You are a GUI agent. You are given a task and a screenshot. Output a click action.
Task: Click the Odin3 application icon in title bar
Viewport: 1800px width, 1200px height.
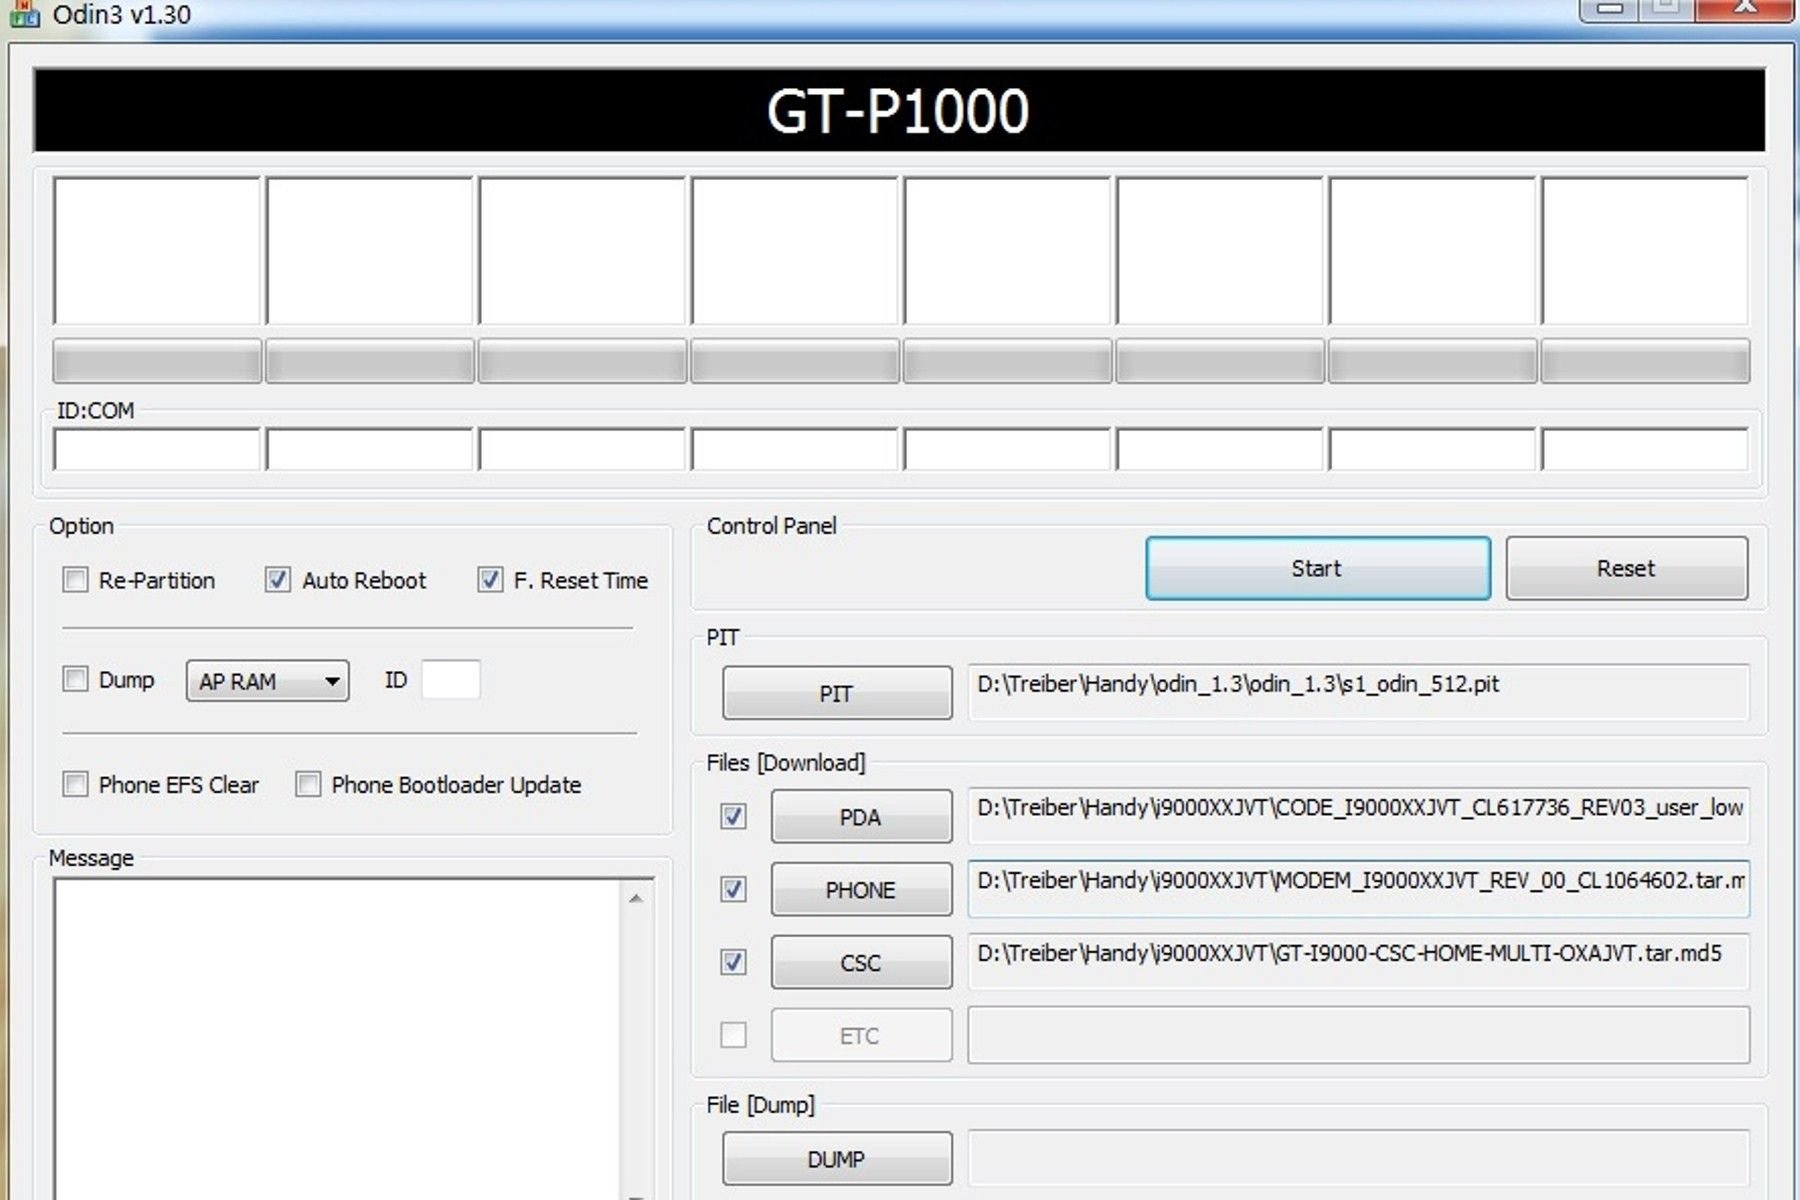(x=24, y=13)
